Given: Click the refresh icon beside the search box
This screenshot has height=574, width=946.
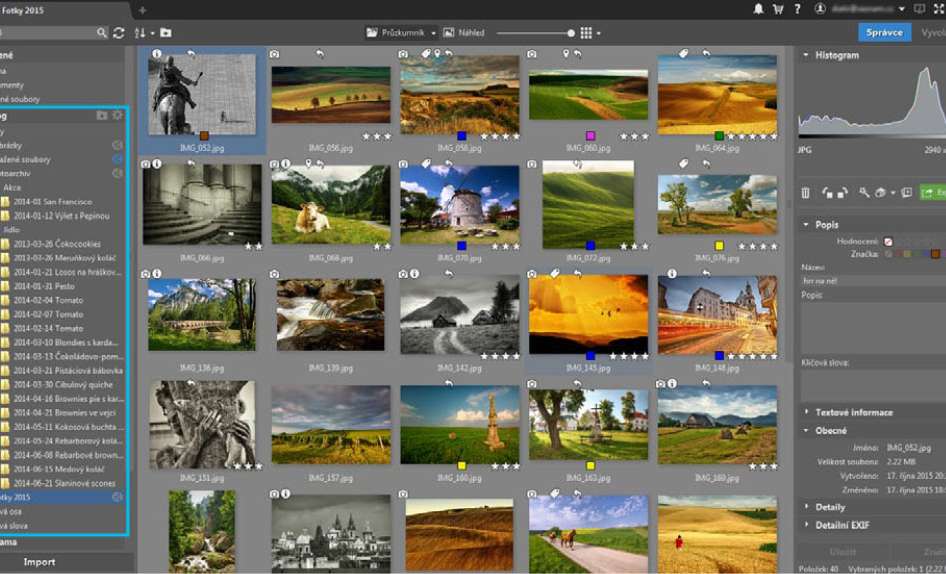Looking at the screenshot, I should coord(118,33).
